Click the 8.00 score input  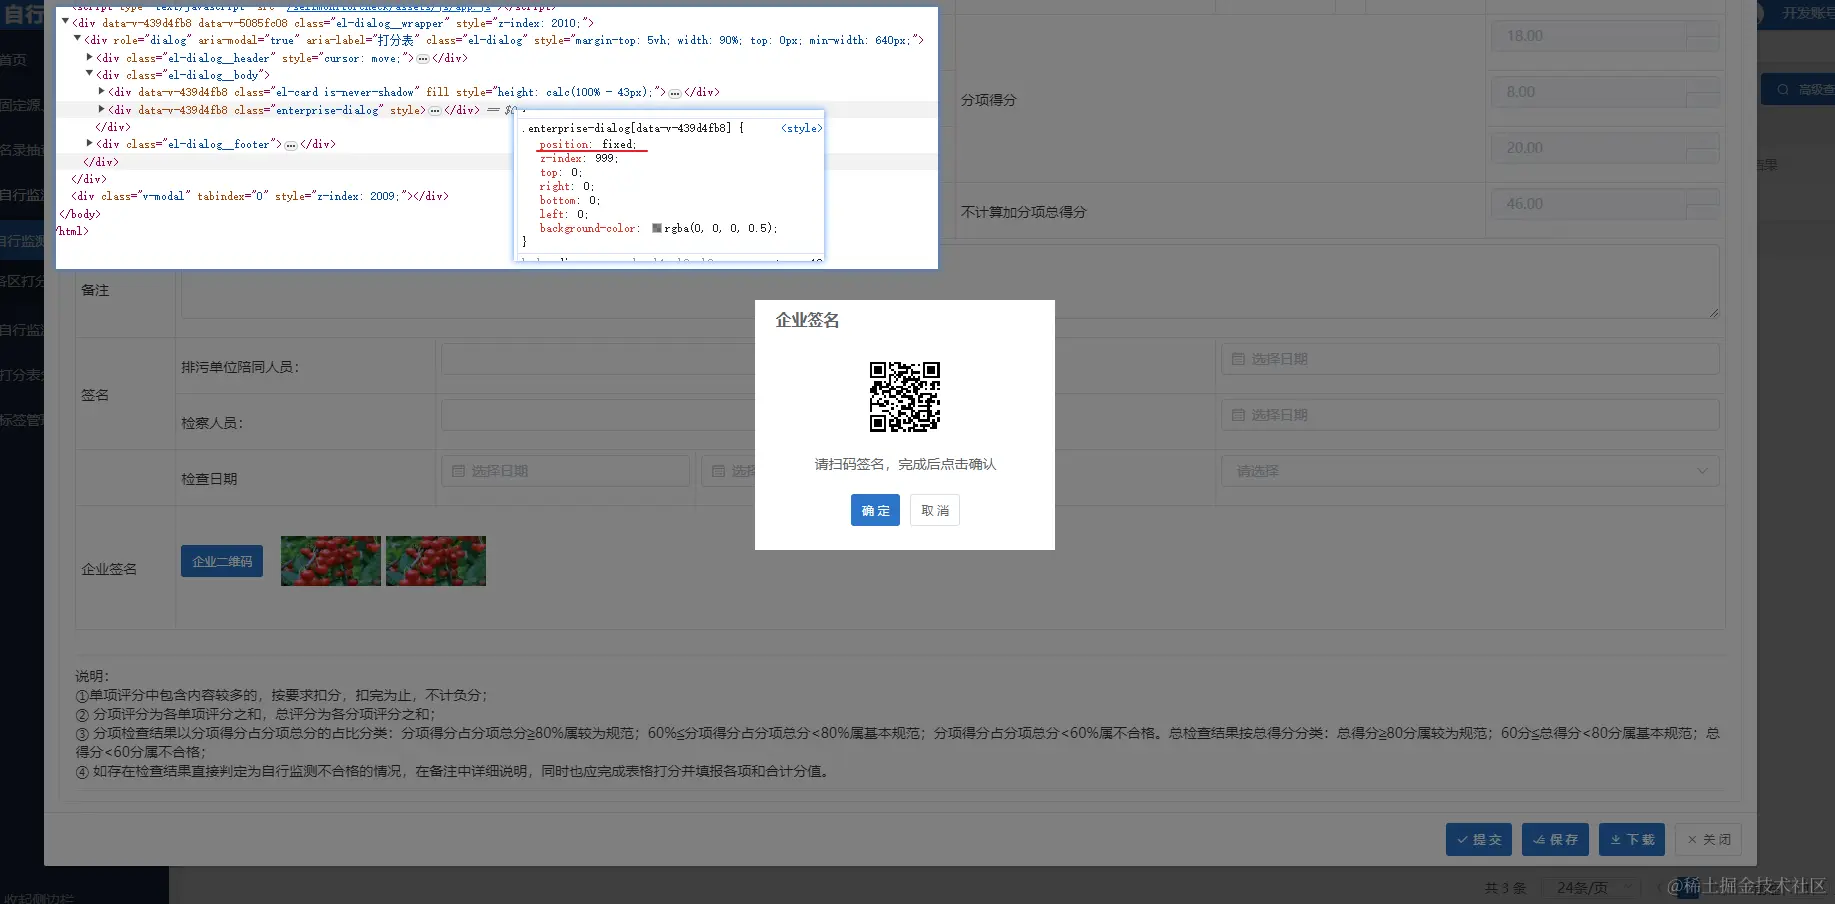pyautogui.click(x=1605, y=92)
